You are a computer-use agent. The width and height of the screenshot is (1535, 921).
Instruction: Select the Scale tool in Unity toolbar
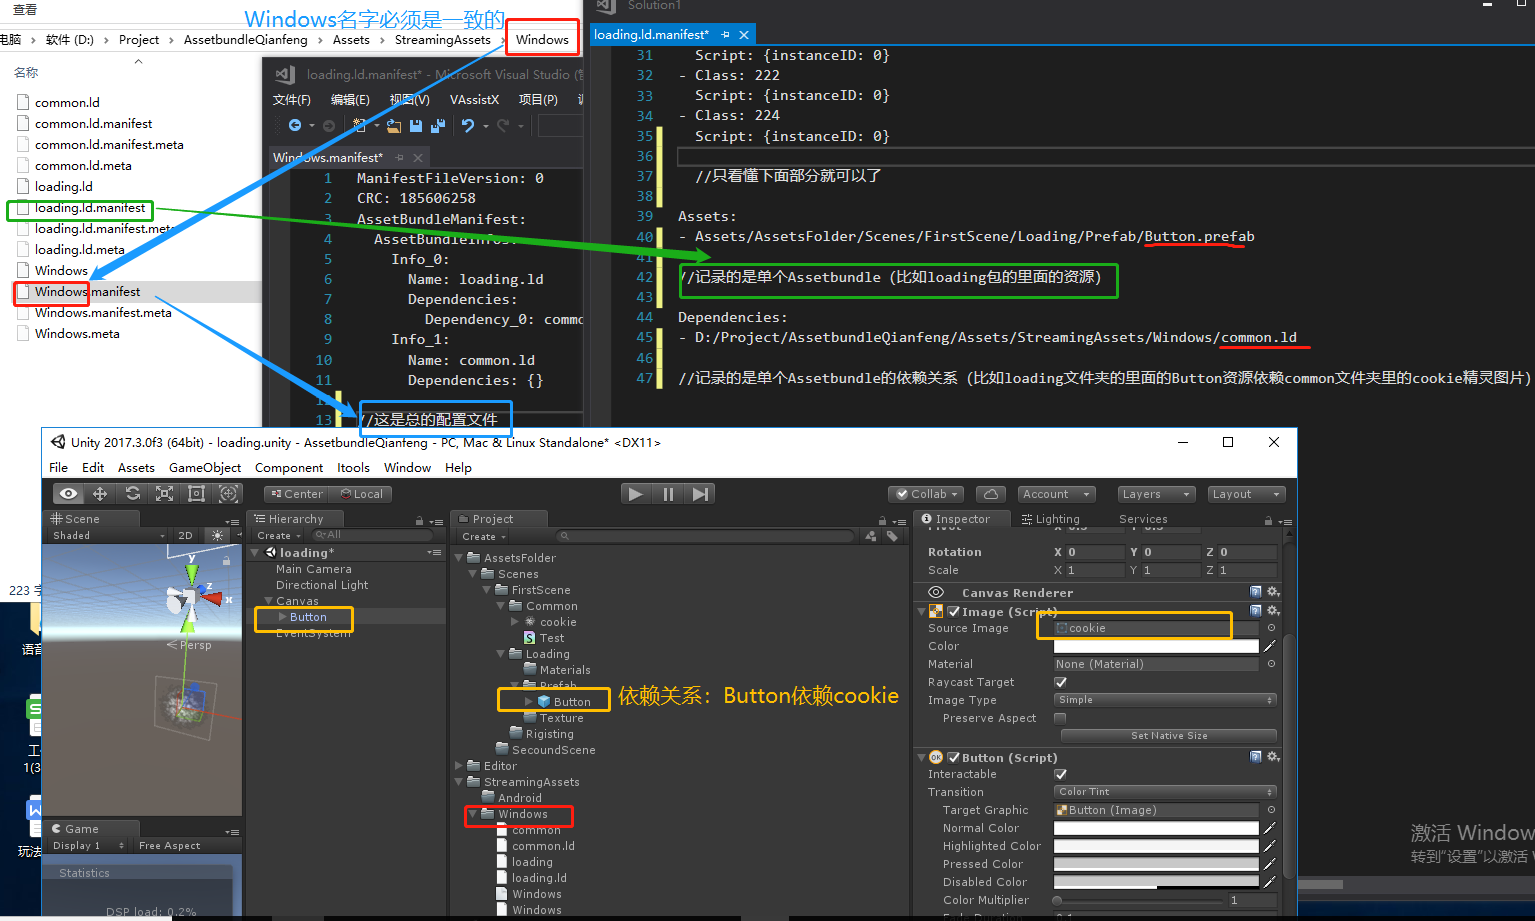tap(164, 493)
